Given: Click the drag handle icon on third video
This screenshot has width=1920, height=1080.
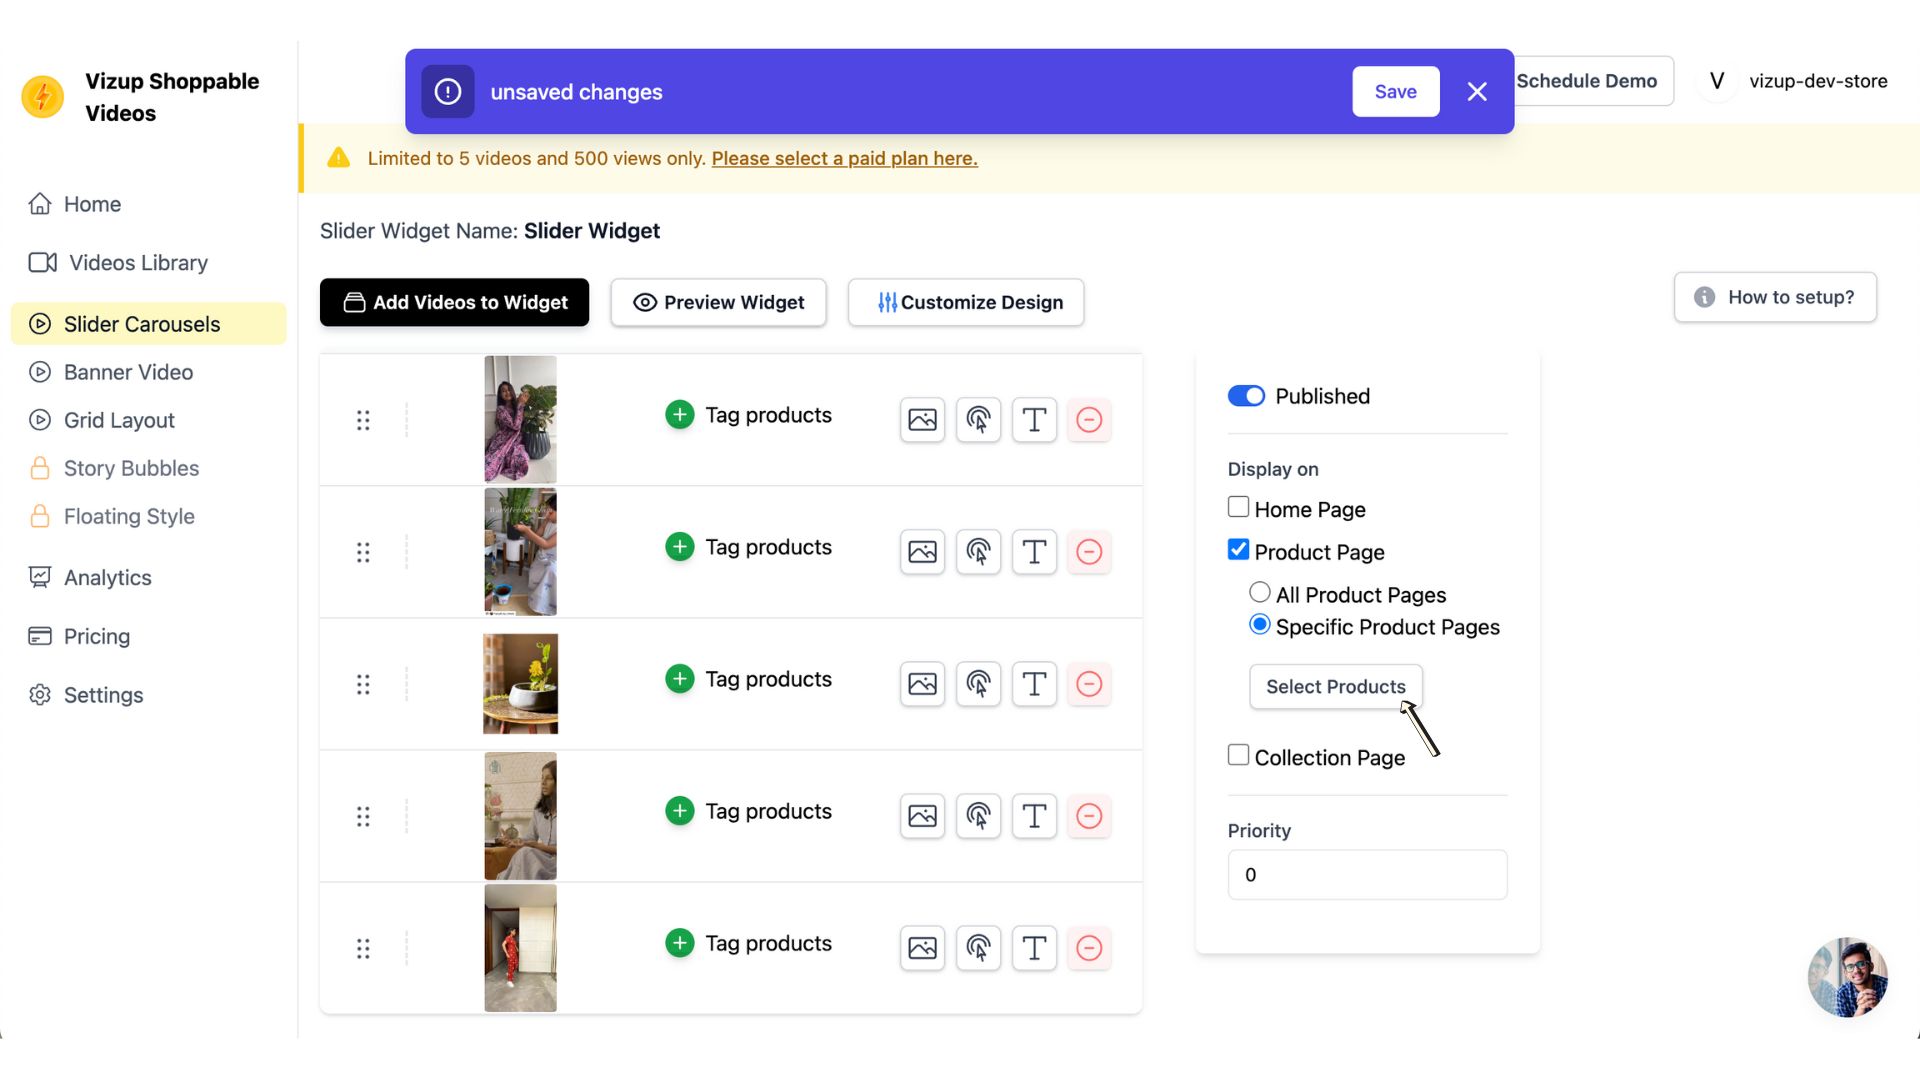Looking at the screenshot, I should pyautogui.click(x=363, y=683).
